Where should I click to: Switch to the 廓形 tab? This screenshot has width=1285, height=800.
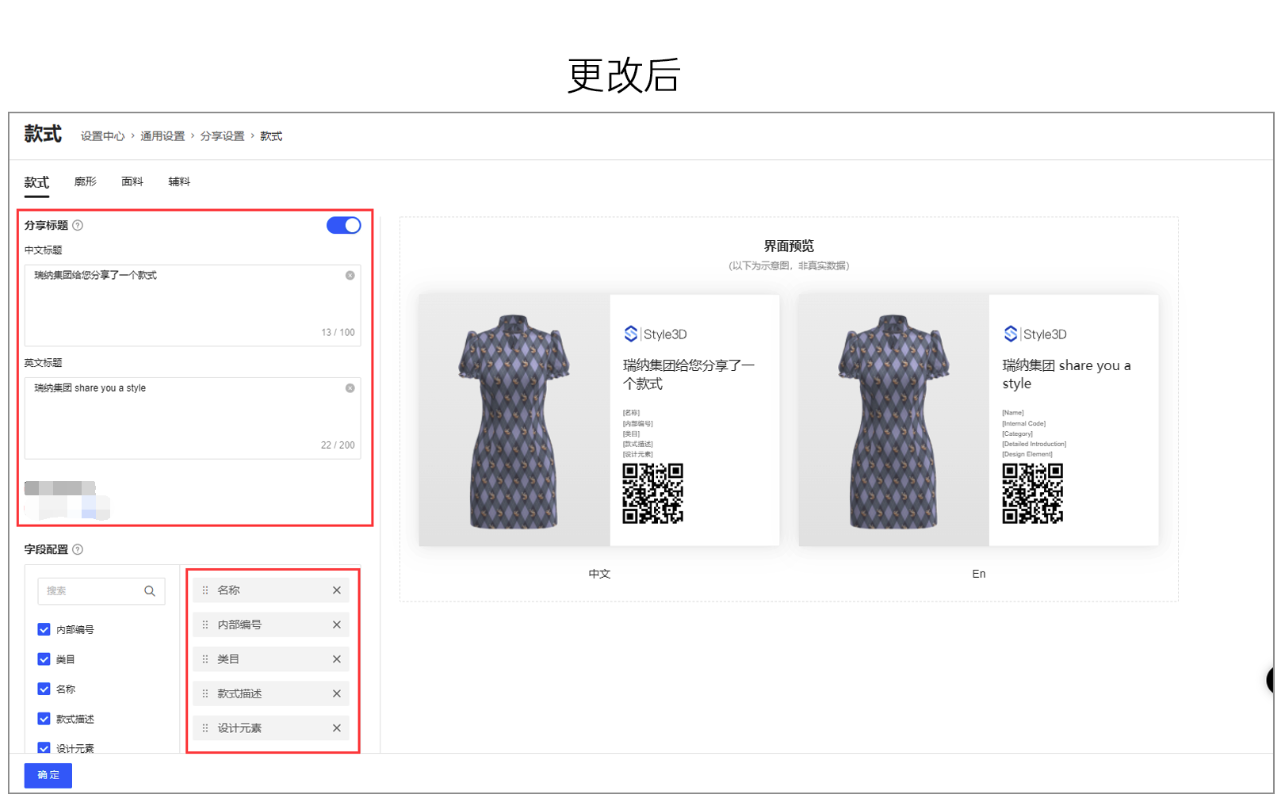(85, 182)
